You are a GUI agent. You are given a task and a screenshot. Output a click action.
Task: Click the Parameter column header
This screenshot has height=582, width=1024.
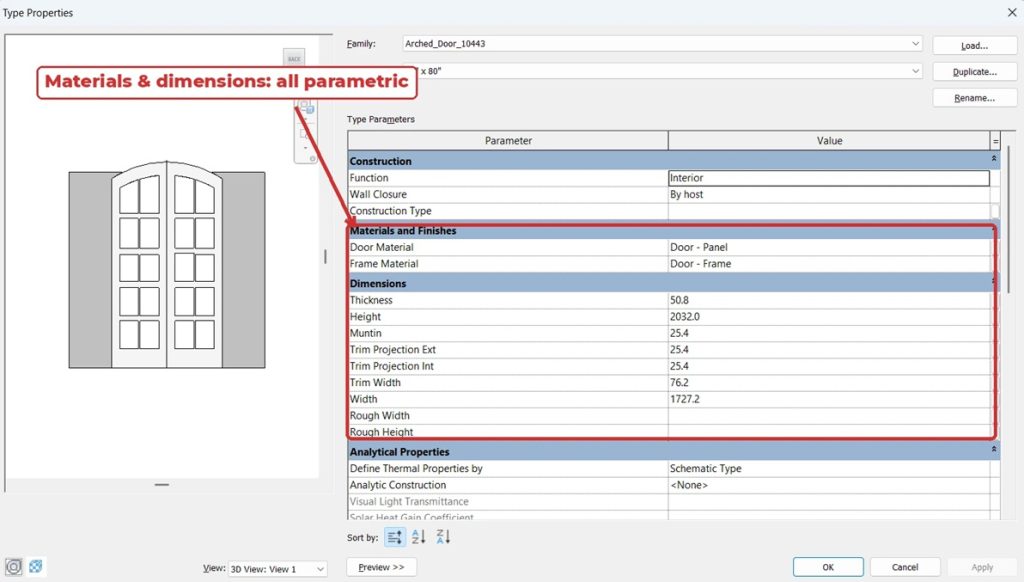(x=508, y=140)
